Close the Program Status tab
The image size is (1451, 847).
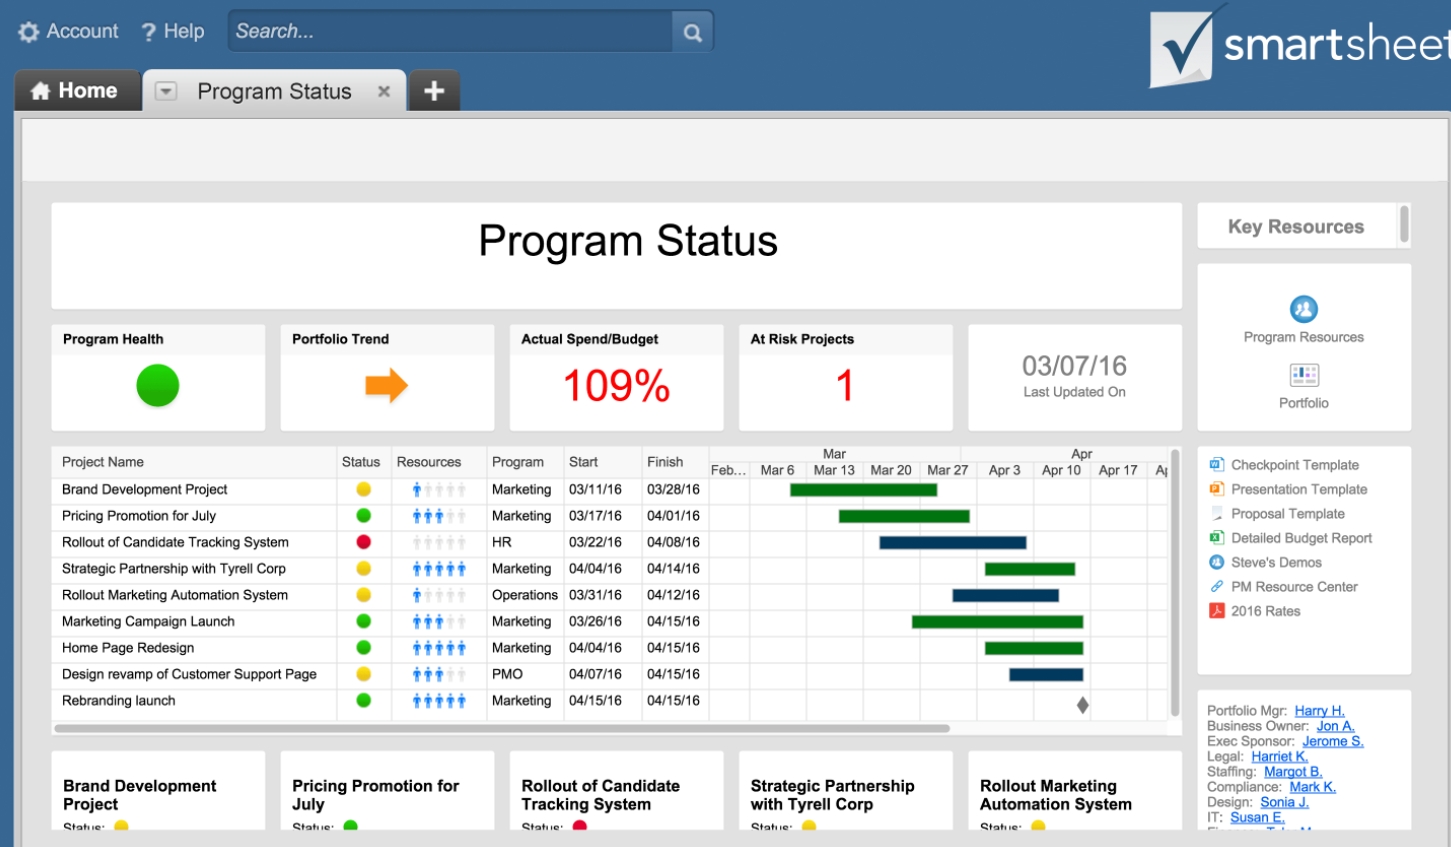point(383,91)
